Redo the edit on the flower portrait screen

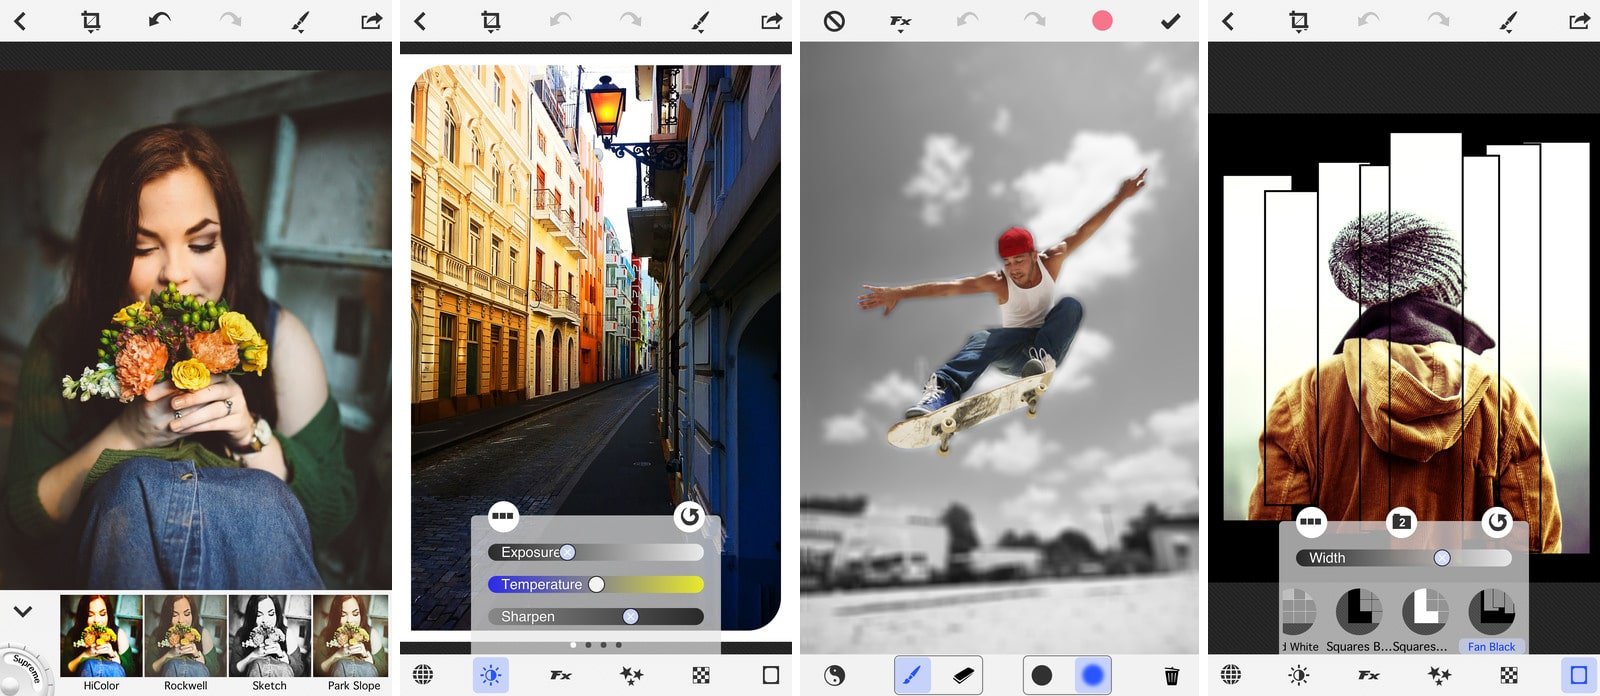(x=230, y=20)
